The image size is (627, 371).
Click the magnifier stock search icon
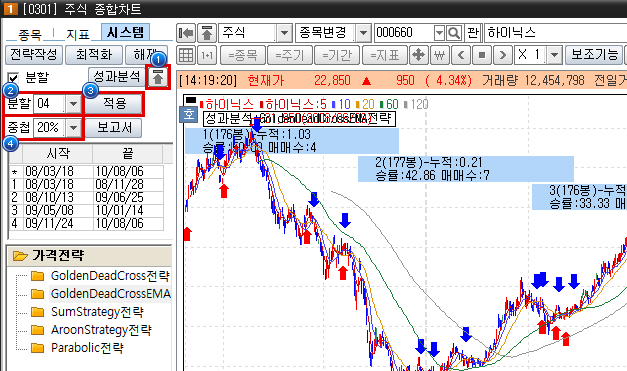coord(454,33)
